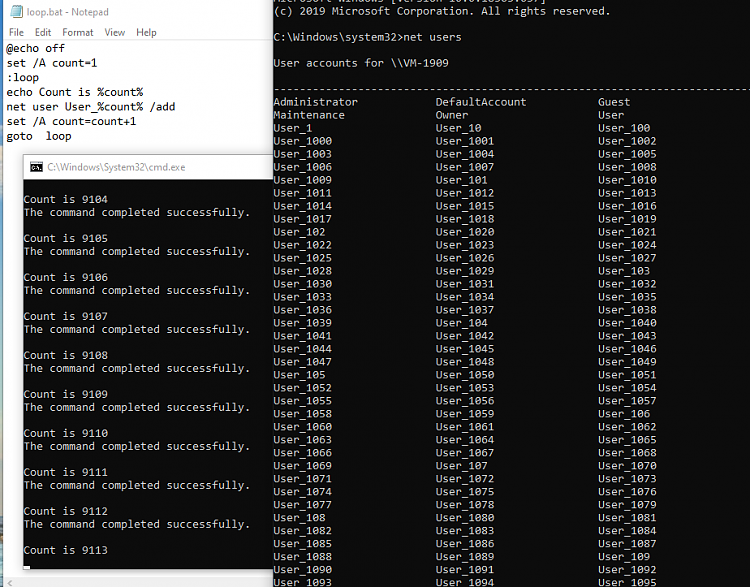The width and height of the screenshot is (750, 587).
Task: Open the Edit menu in Notepad
Action: coord(43,32)
